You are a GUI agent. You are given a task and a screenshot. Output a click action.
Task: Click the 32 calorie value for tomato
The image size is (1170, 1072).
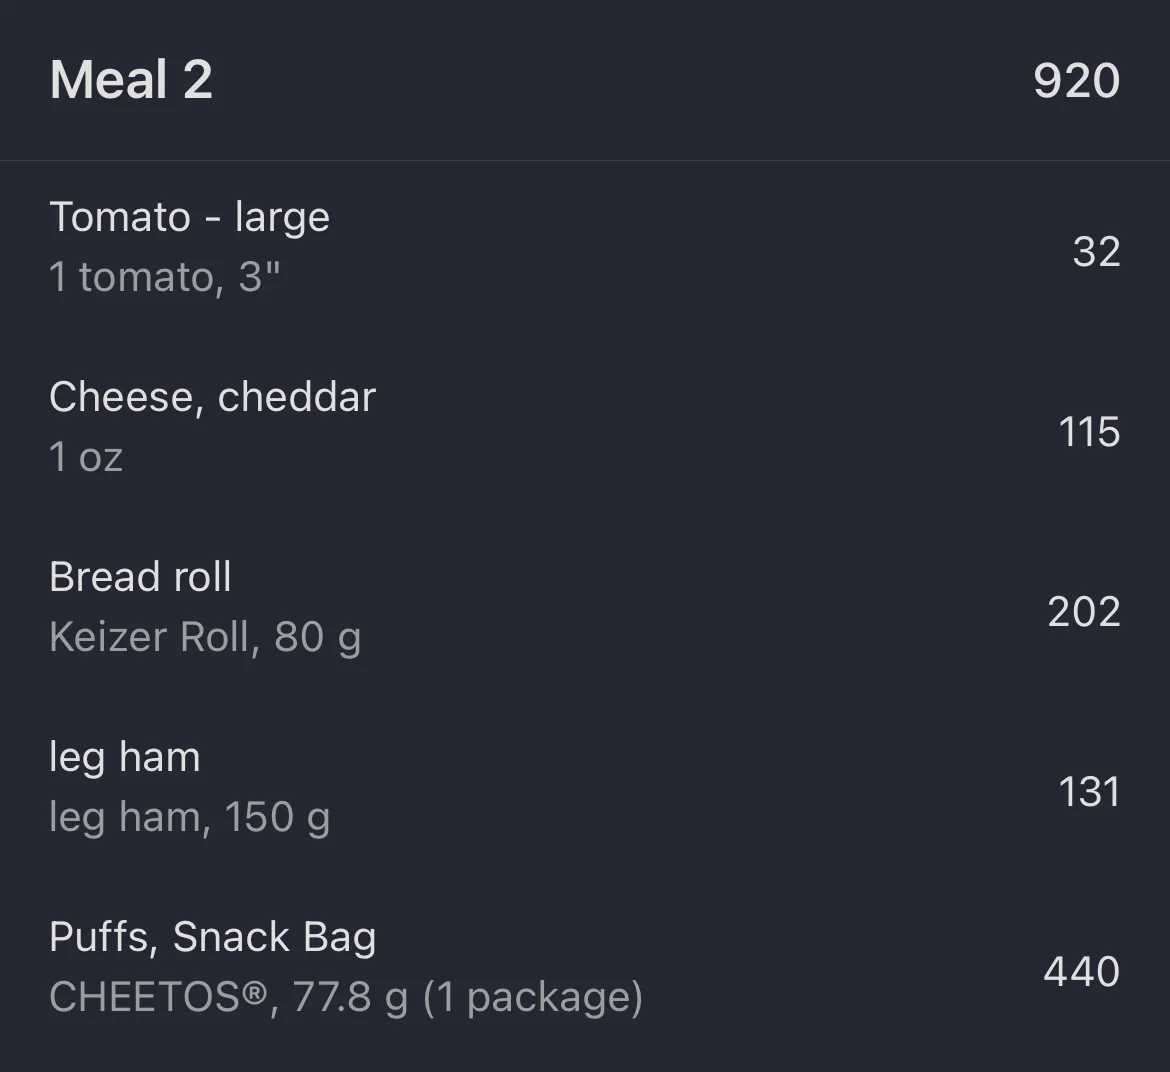click(1096, 251)
